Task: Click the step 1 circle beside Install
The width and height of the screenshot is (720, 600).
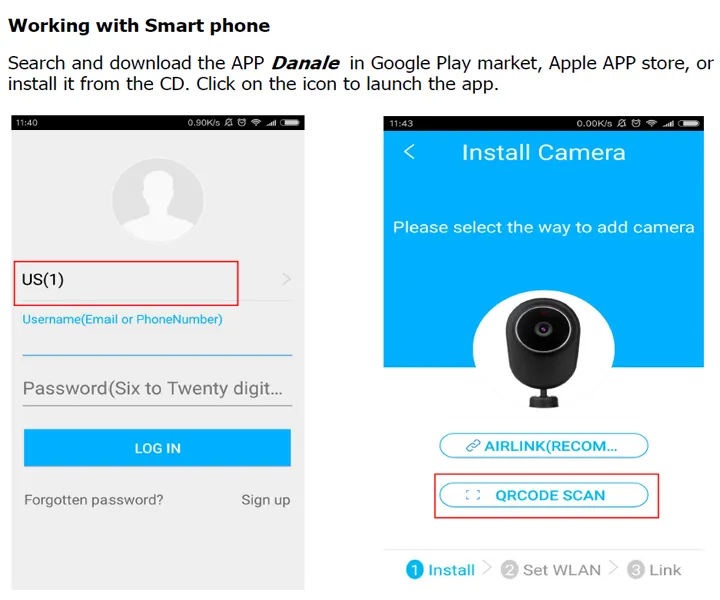Action: [415, 570]
